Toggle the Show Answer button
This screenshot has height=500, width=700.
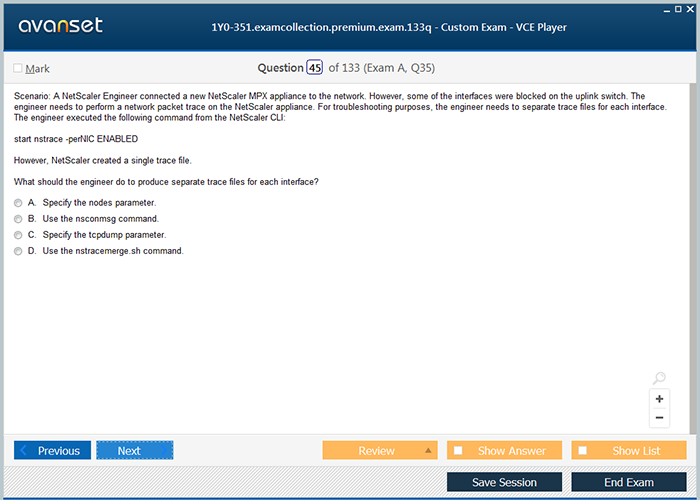click(504, 451)
